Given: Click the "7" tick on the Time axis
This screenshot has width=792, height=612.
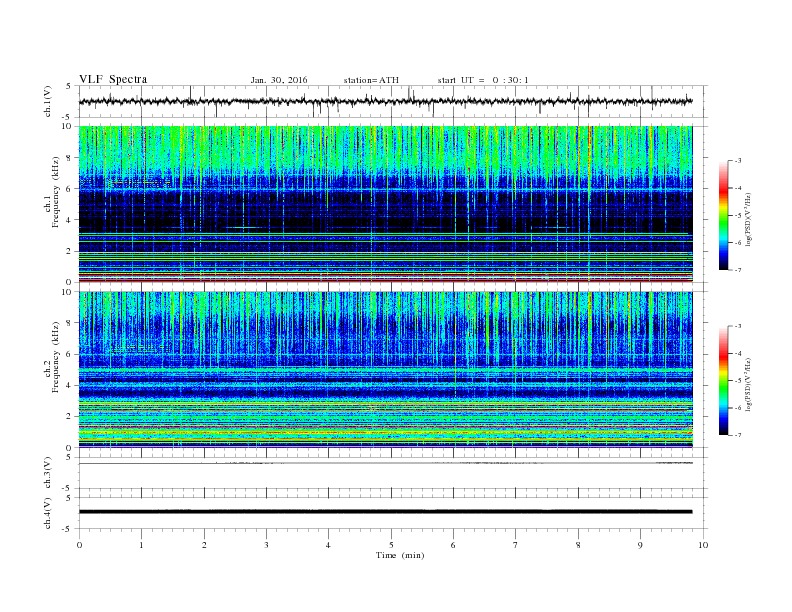Looking at the screenshot, I should [516, 545].
